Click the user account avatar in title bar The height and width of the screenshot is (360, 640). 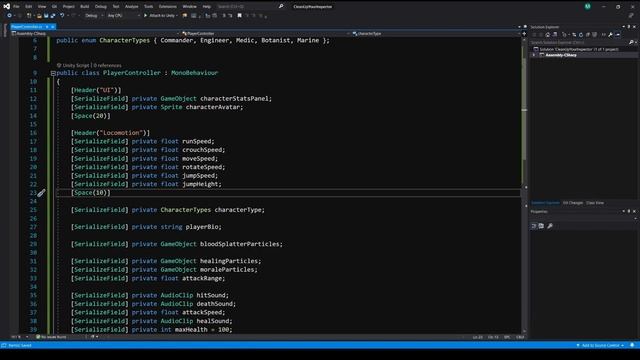pyautogui.click(x=587, y=6)
